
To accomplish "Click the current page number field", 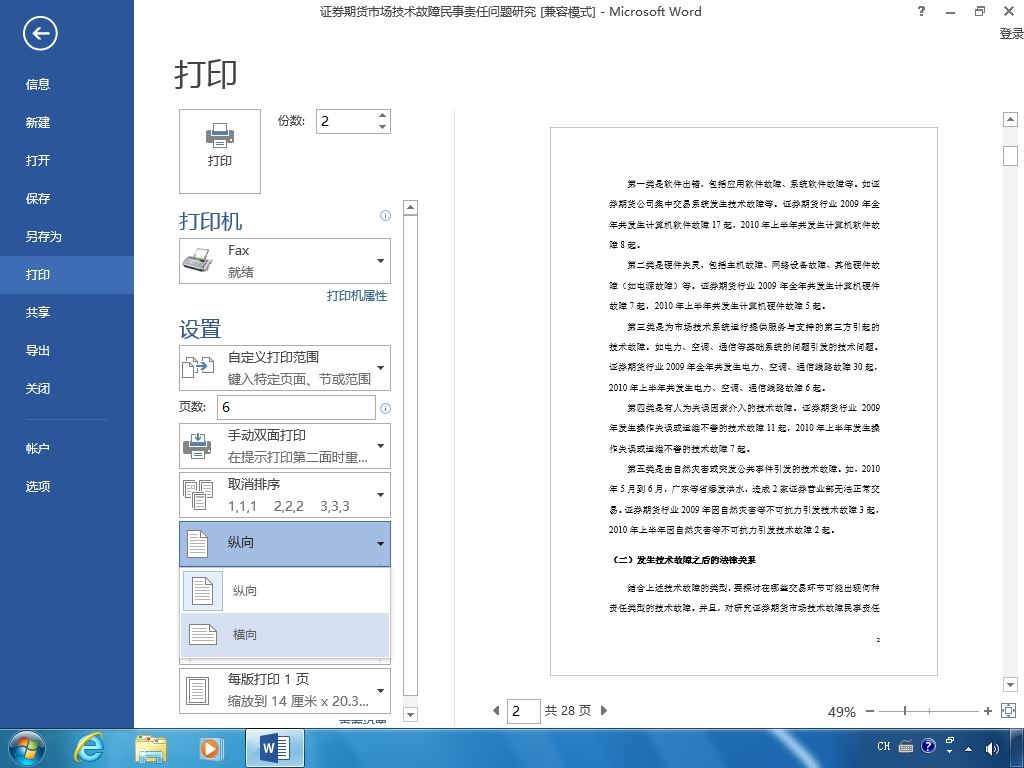I will (x=523, y=711).
